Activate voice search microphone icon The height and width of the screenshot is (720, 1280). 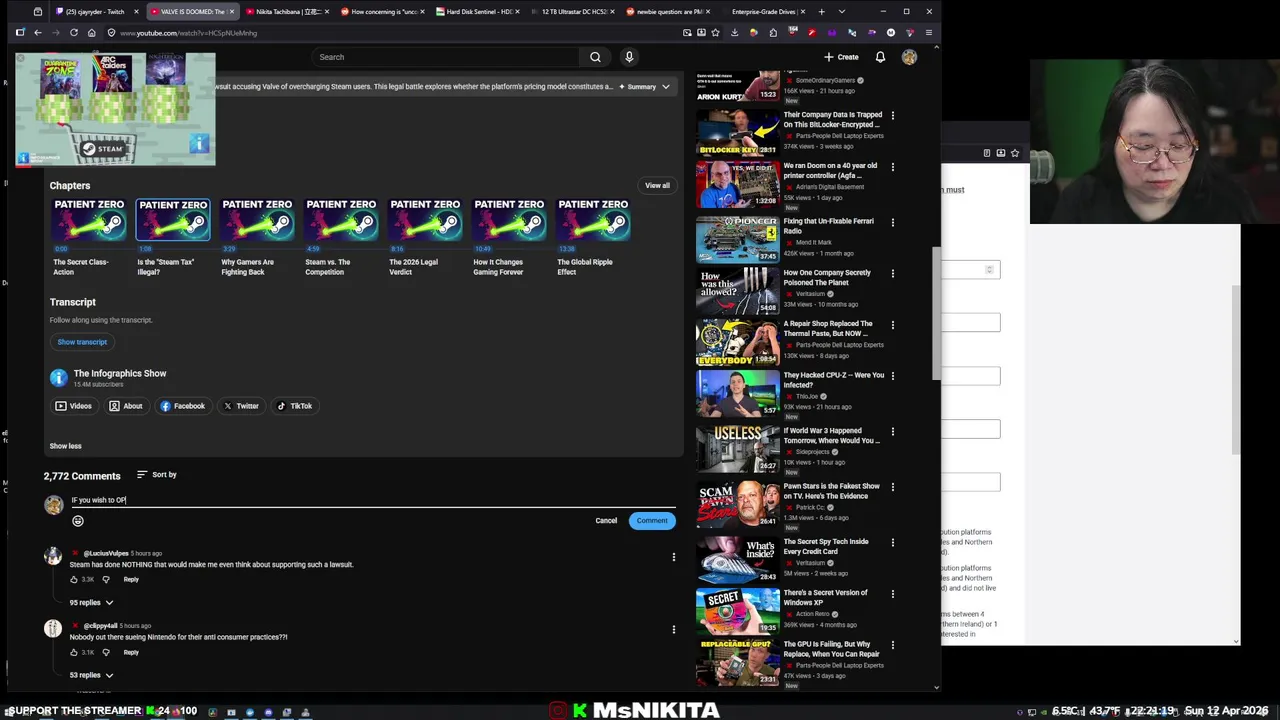click(629, 57)
